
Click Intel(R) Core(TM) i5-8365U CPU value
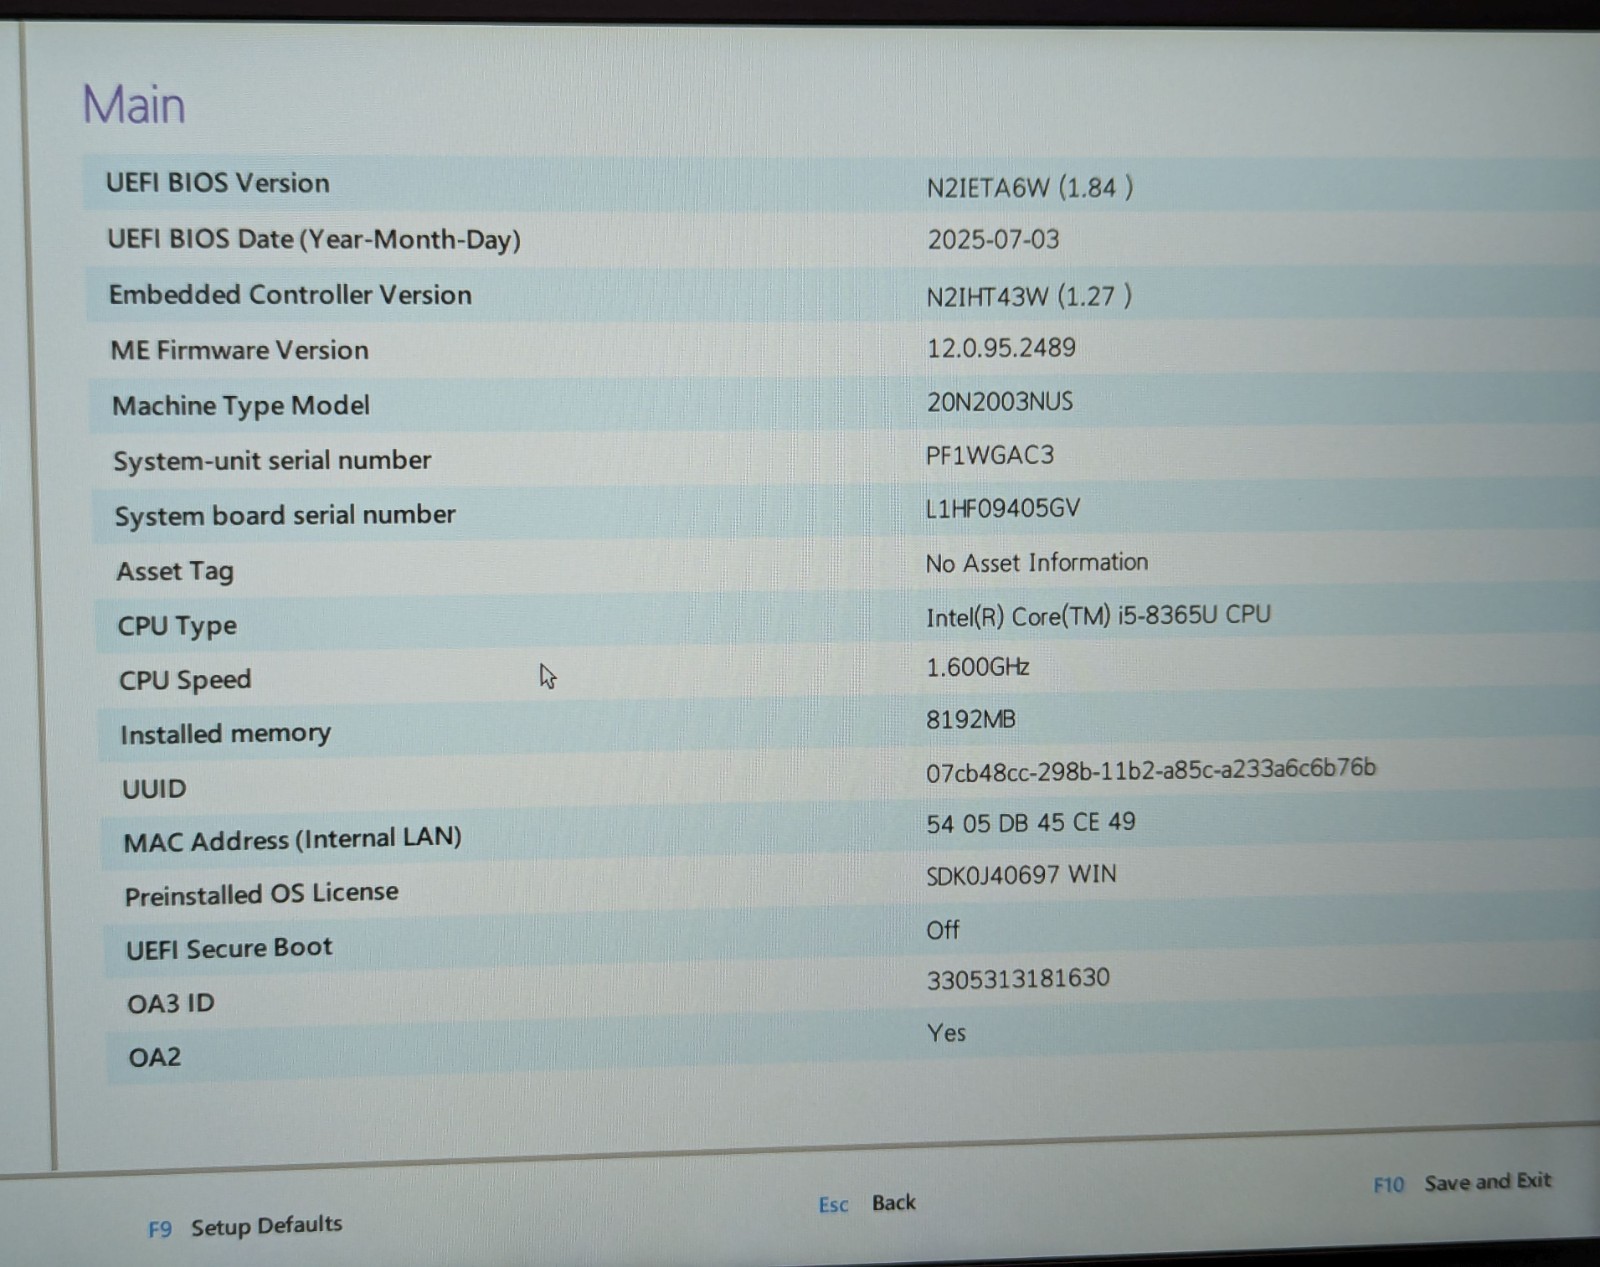(1098, 615)
